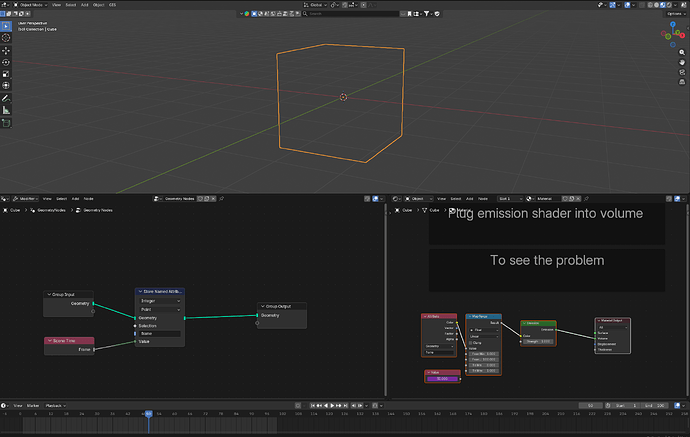Adjust the purple Value node field
690x437 pixels.
pos(442,378)
